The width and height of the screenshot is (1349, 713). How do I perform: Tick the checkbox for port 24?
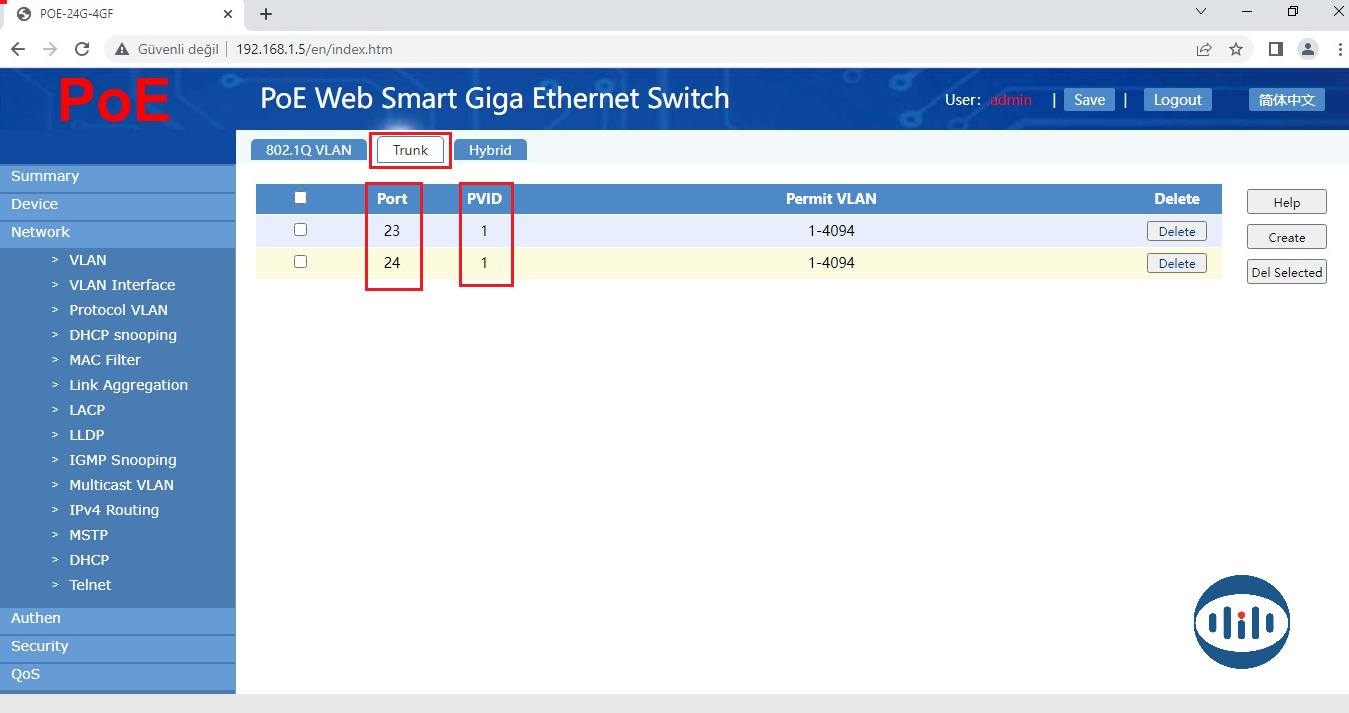coord(300,262)
